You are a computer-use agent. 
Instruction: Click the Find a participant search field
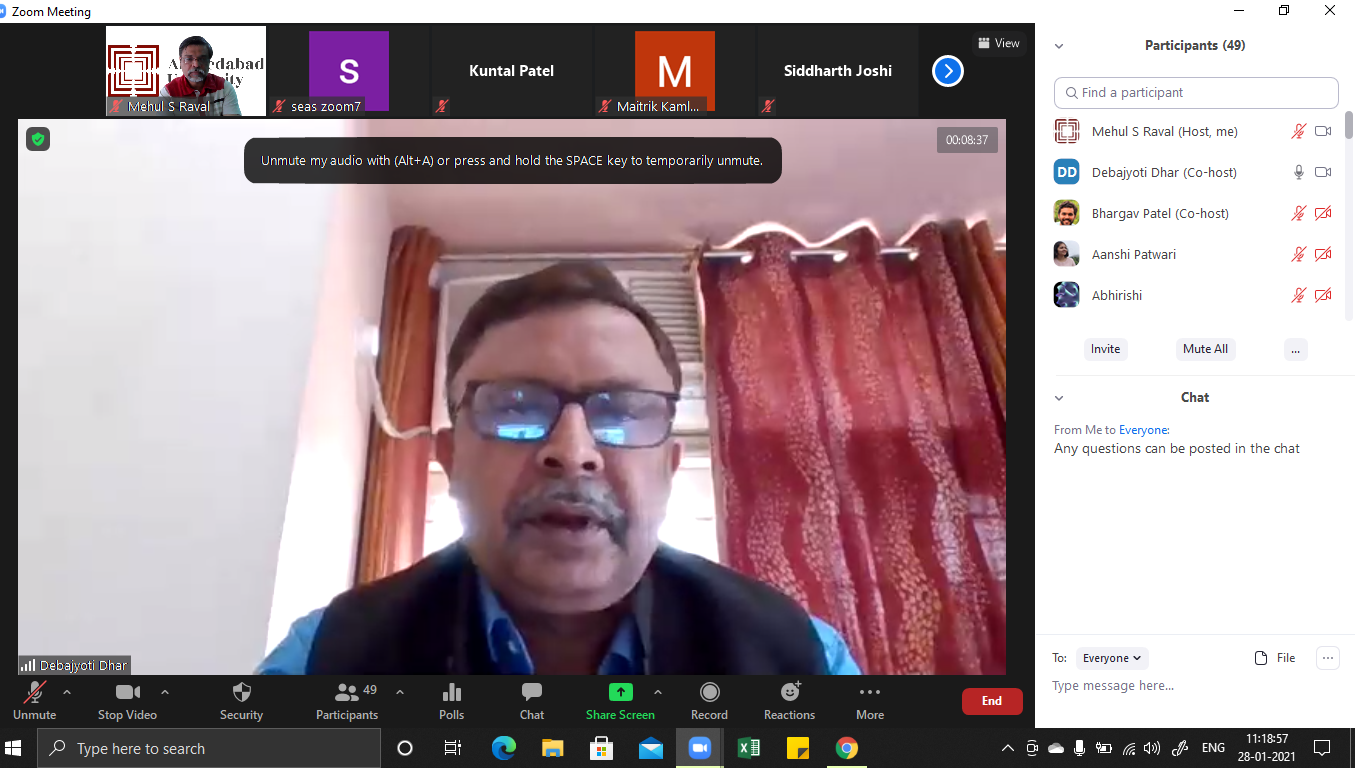click(x=1196, y=93)
